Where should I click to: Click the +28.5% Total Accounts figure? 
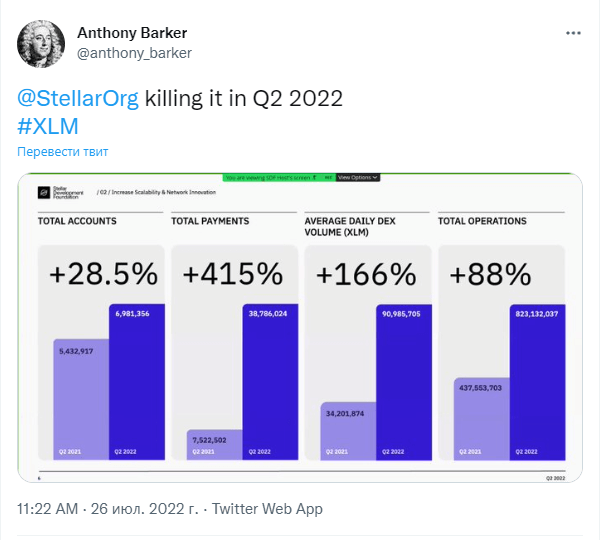103,274
